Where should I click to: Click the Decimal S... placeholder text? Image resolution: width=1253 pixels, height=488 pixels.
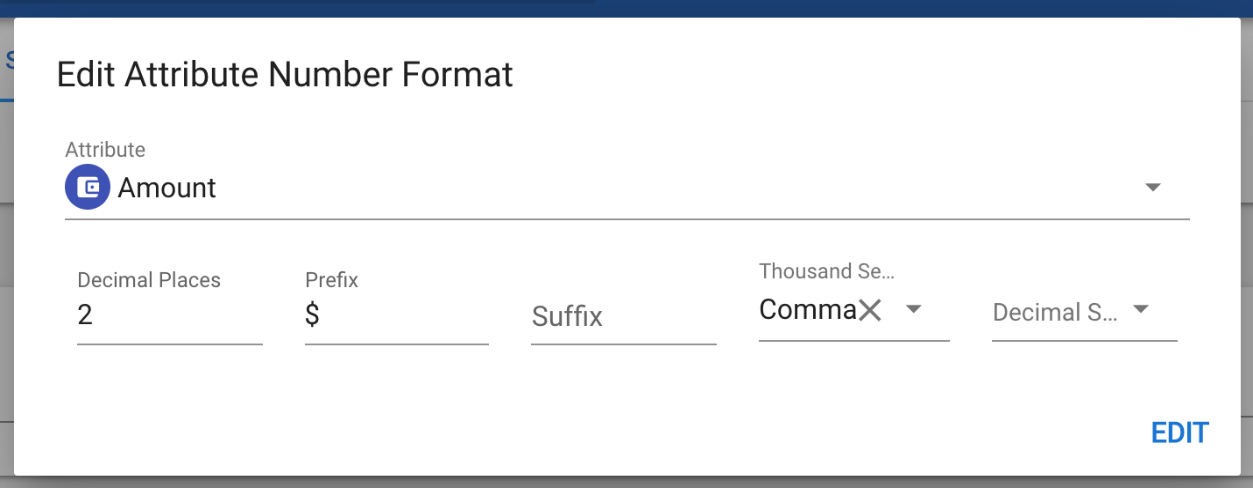1053,313
